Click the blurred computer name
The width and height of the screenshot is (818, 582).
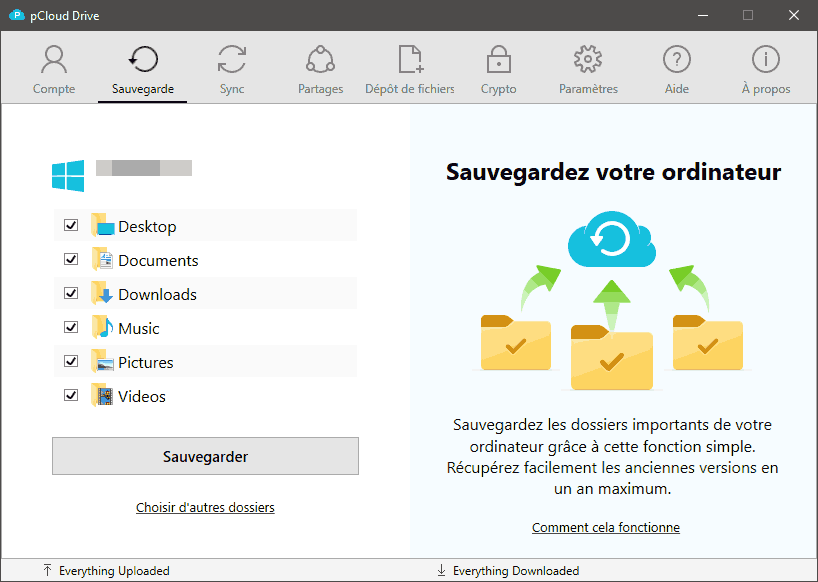pyautogui.click(x=144, y=168)
